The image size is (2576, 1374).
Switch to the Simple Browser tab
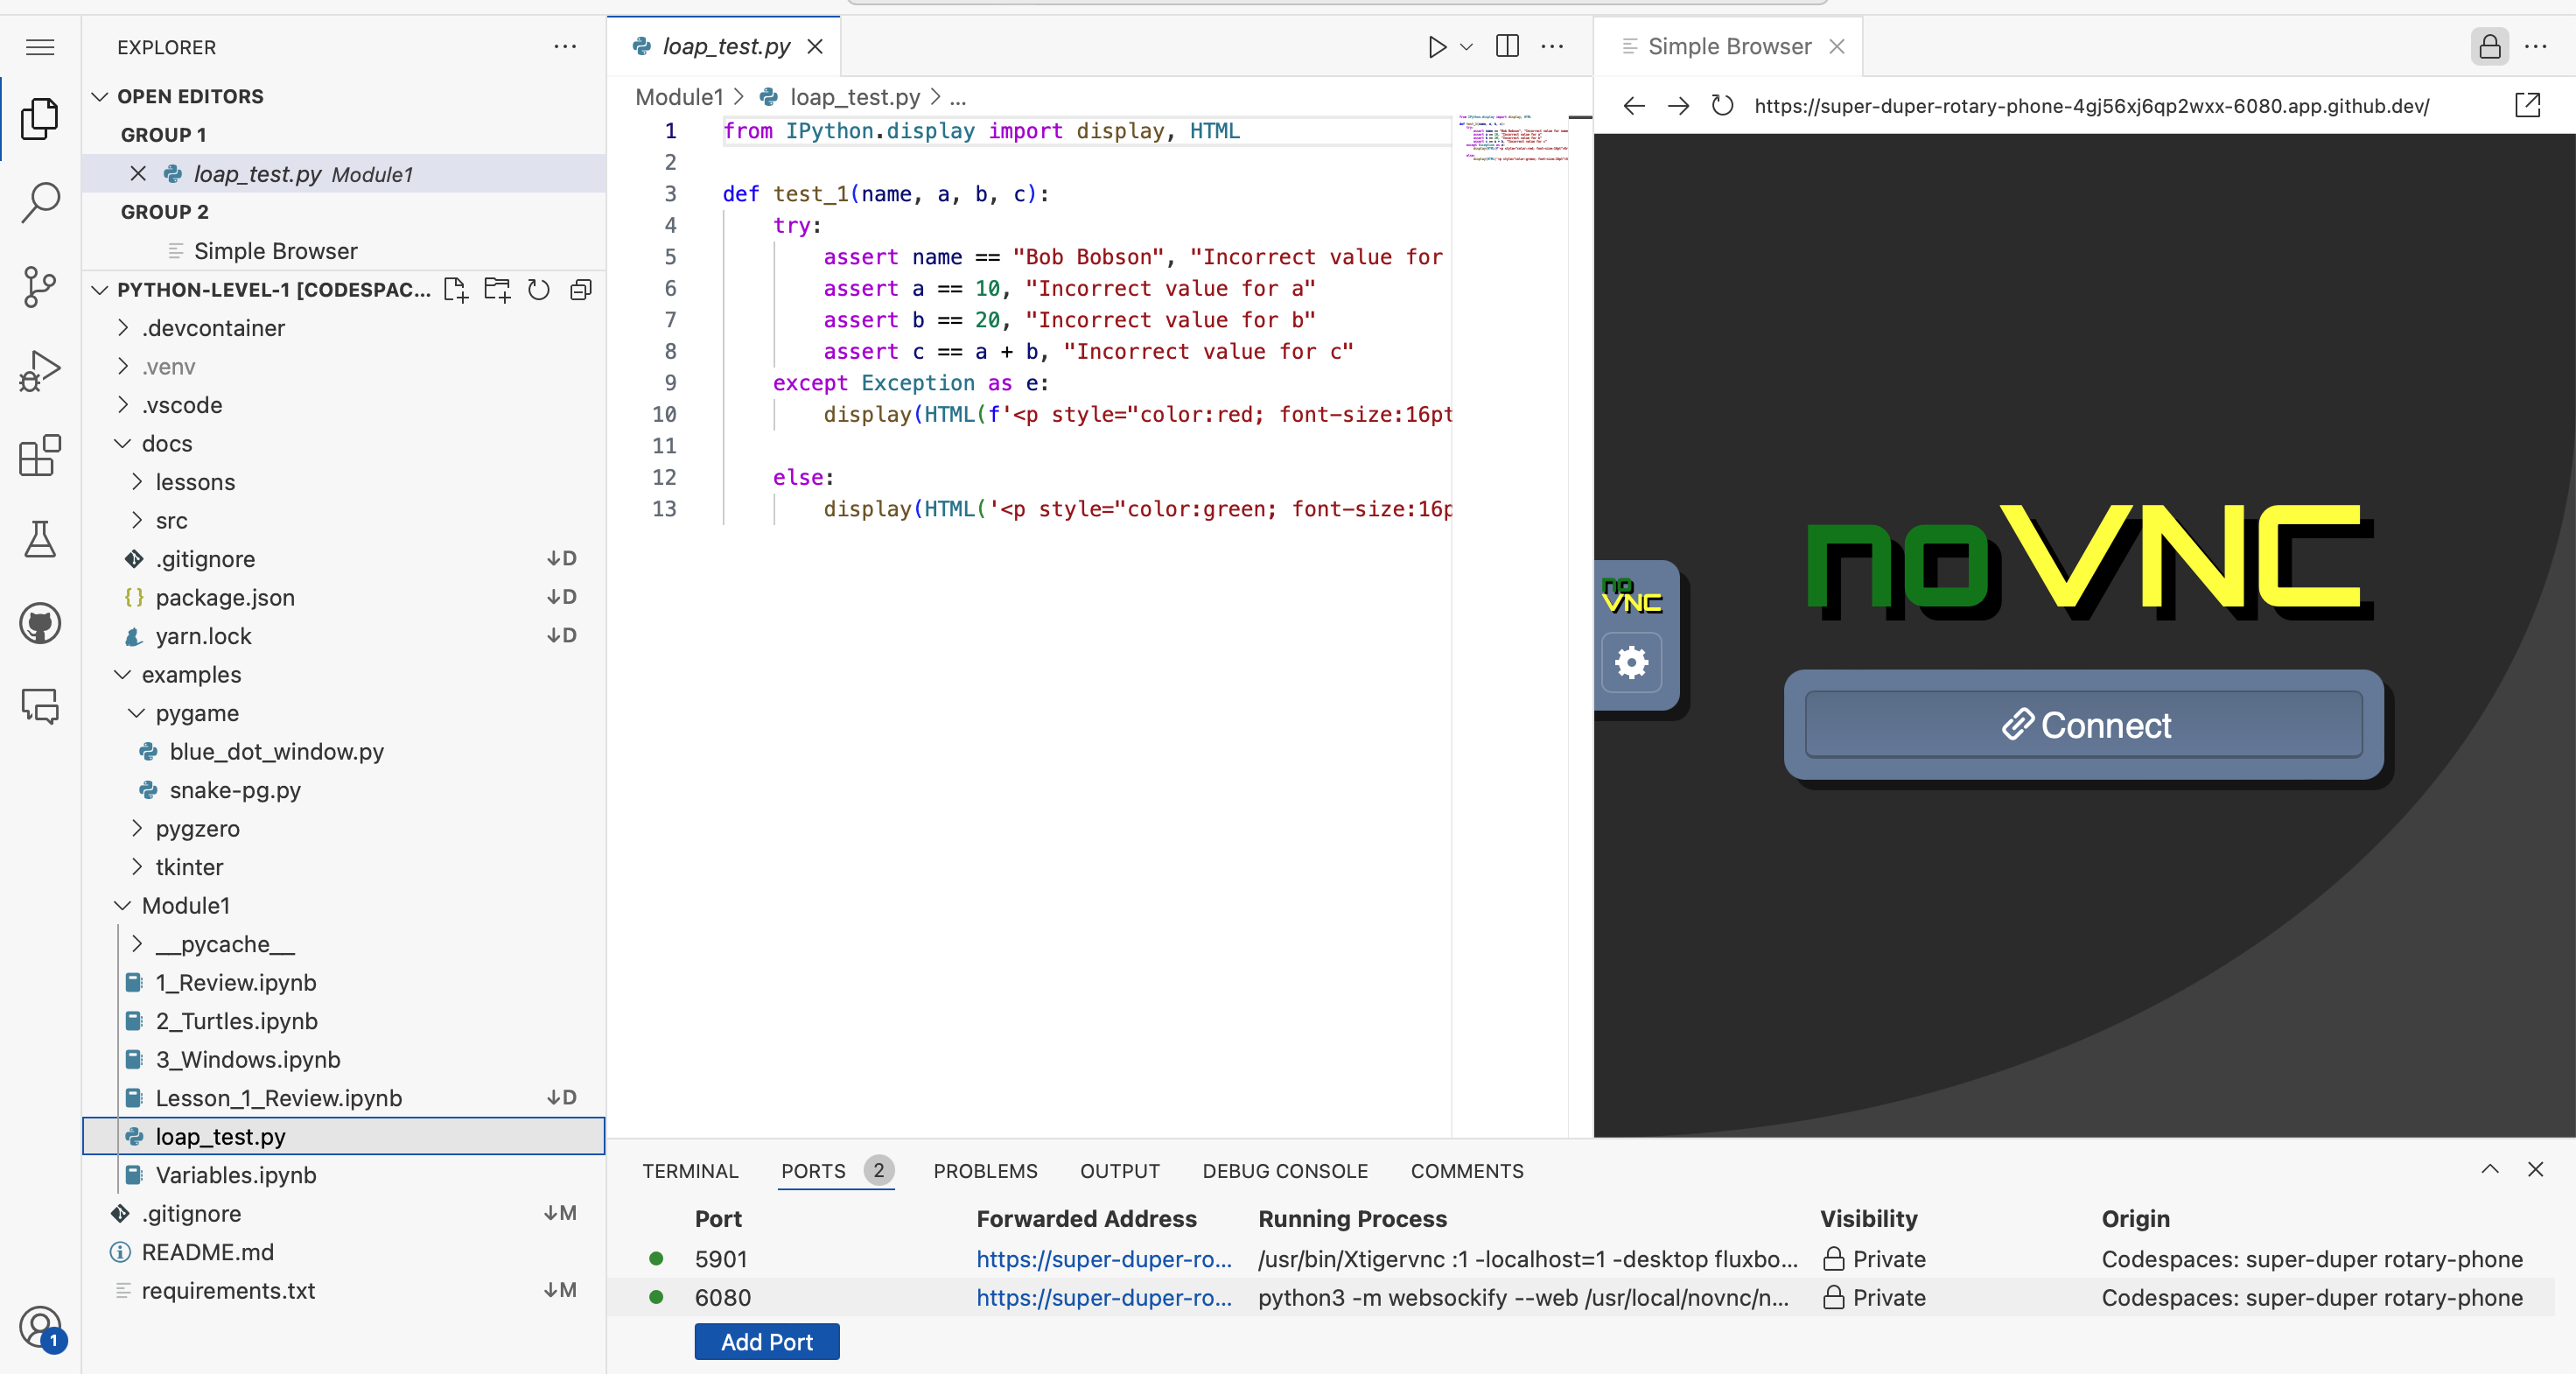(x=1728, y=47)
